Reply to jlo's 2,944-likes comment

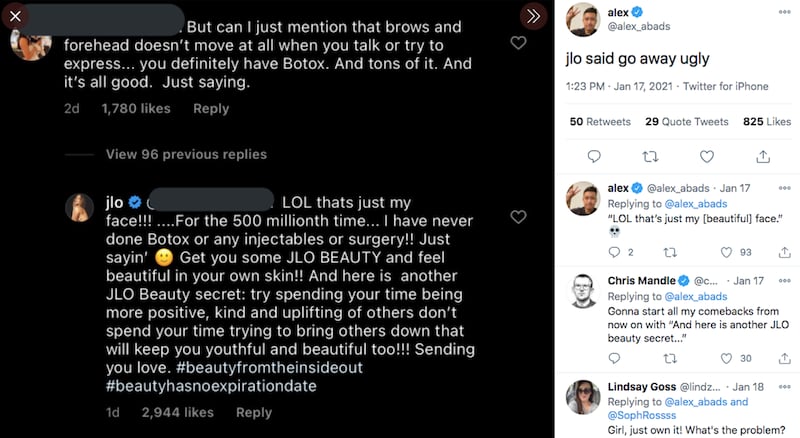coord(254,412)
